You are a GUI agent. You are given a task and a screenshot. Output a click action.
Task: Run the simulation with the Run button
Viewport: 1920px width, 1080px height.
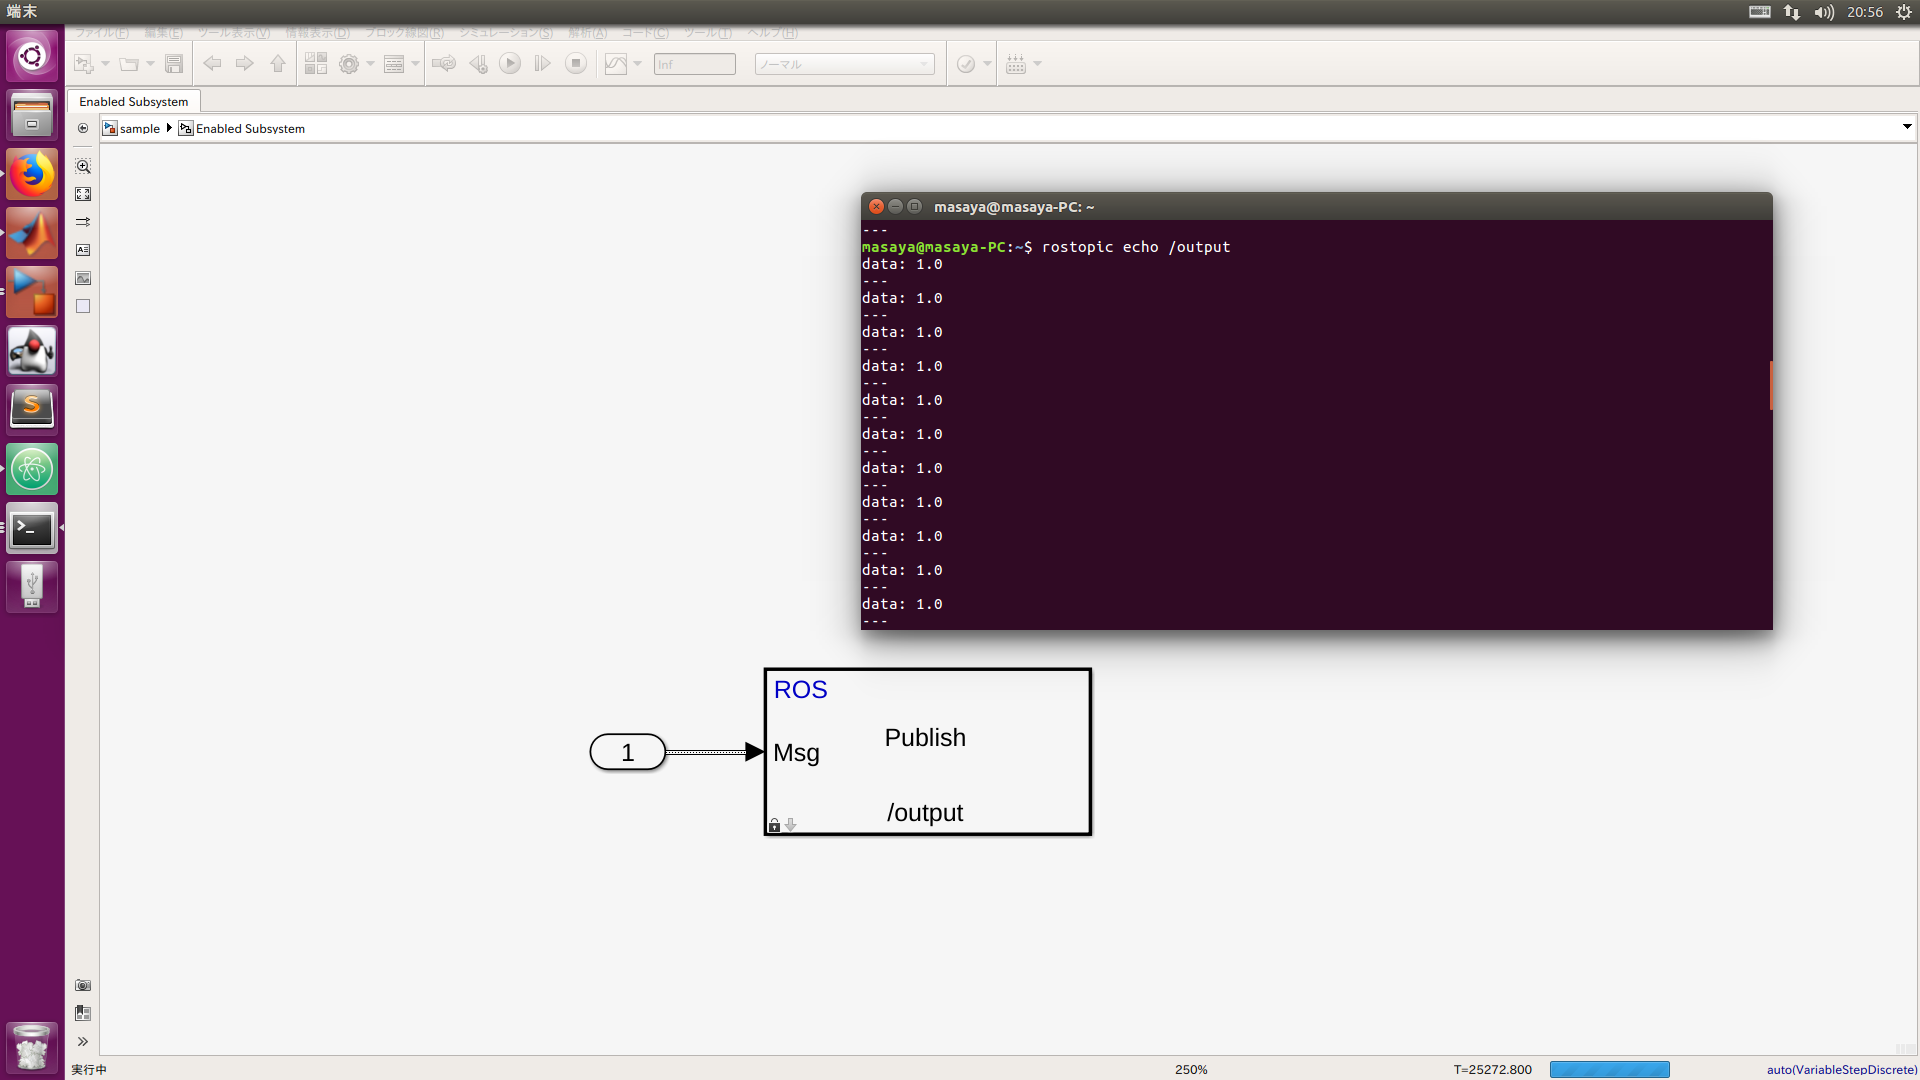[x=511, y=63]
